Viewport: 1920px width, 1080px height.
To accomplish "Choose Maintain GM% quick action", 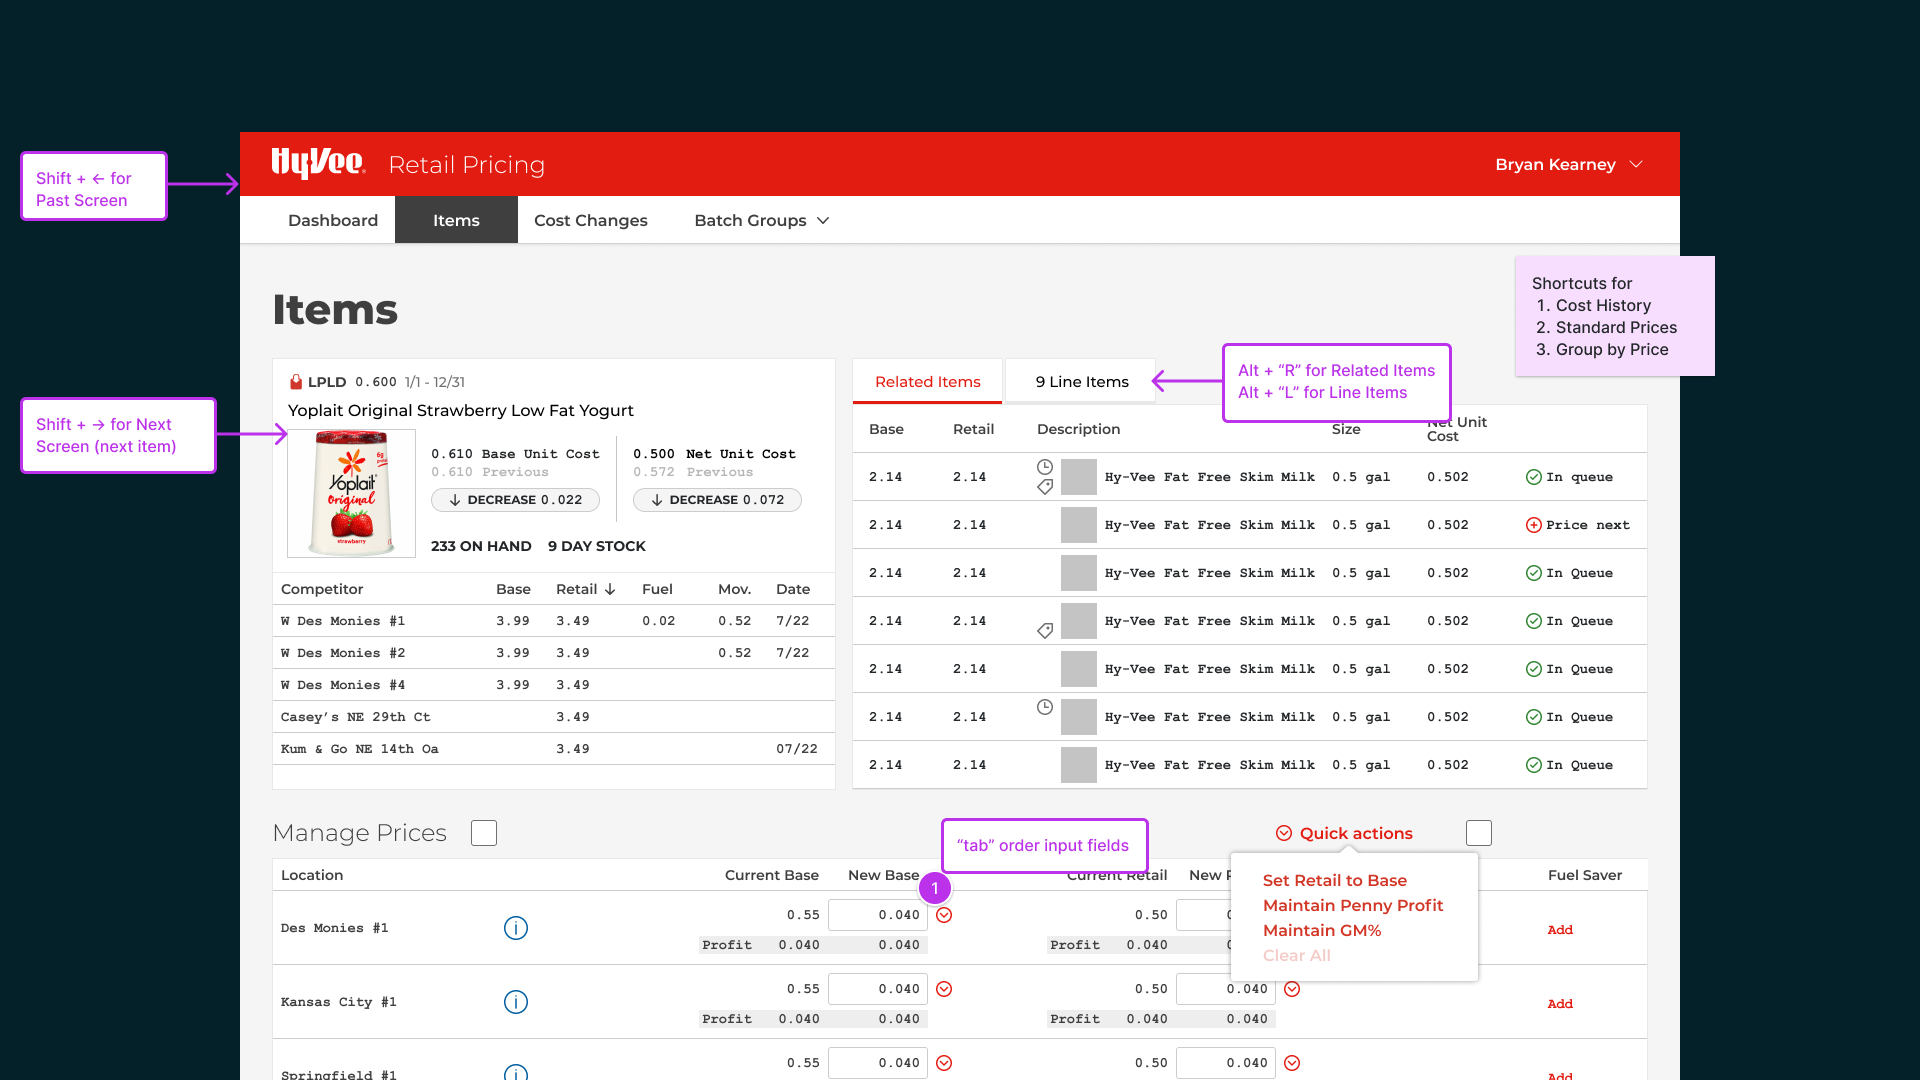I will click(x=1322, y=930).
